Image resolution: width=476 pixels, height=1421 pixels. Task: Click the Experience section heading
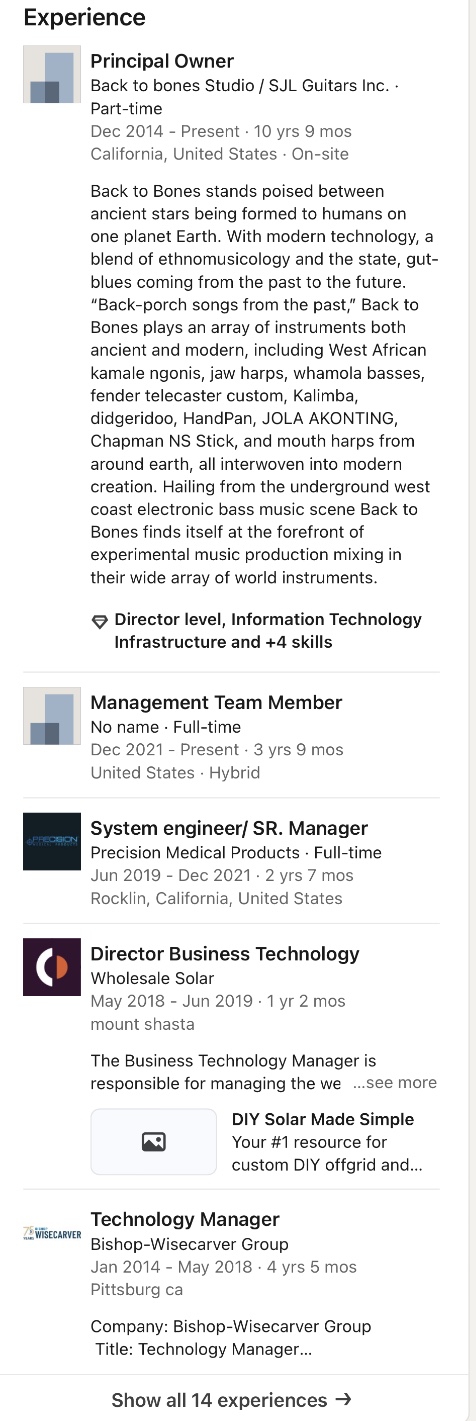click(84, 17)
